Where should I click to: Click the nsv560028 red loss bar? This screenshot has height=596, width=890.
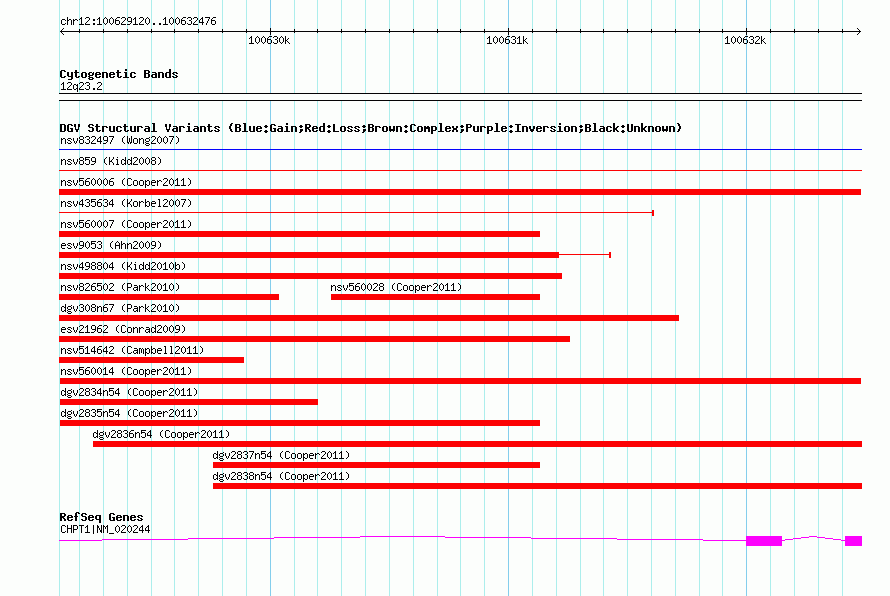[435, 297]
